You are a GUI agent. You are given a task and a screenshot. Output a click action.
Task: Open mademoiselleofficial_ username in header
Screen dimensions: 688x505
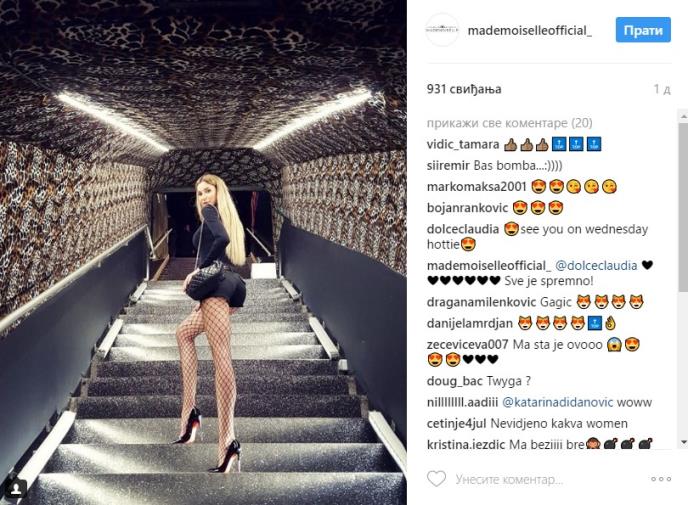click(x=530, y=30)
